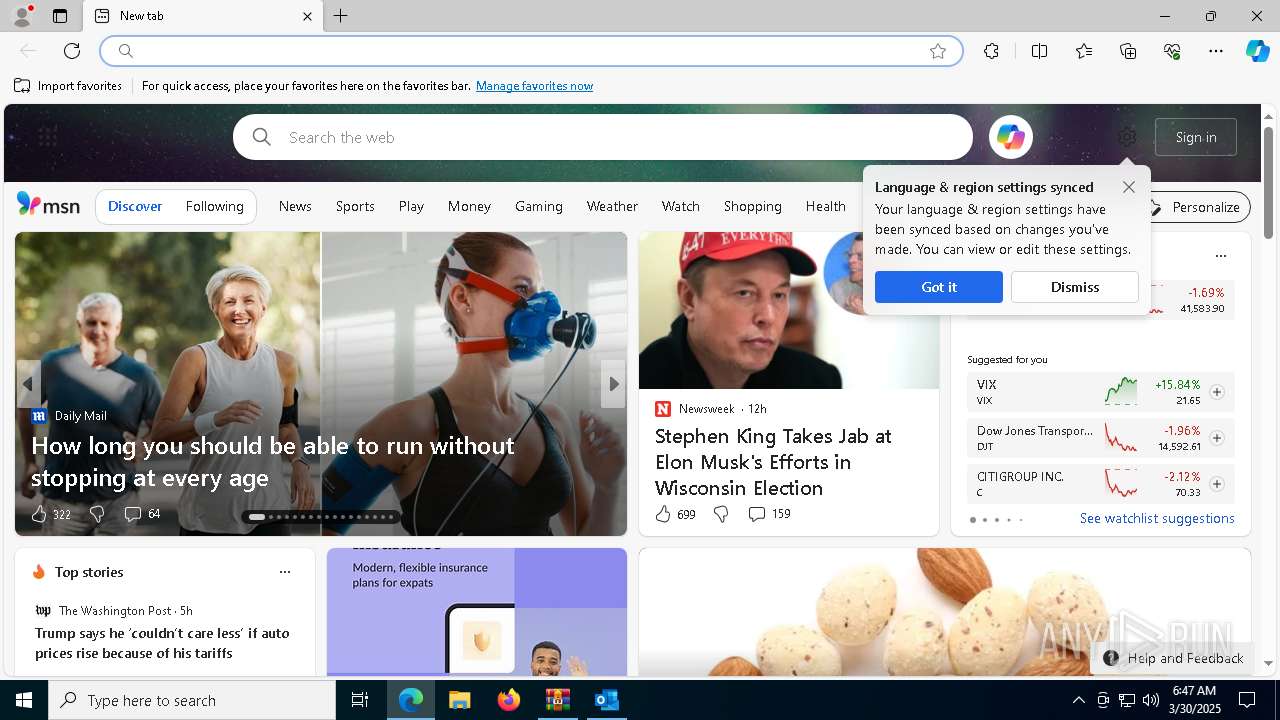Open Top stories more options
Screen dimensions: 1280x720
click(285, 572)
